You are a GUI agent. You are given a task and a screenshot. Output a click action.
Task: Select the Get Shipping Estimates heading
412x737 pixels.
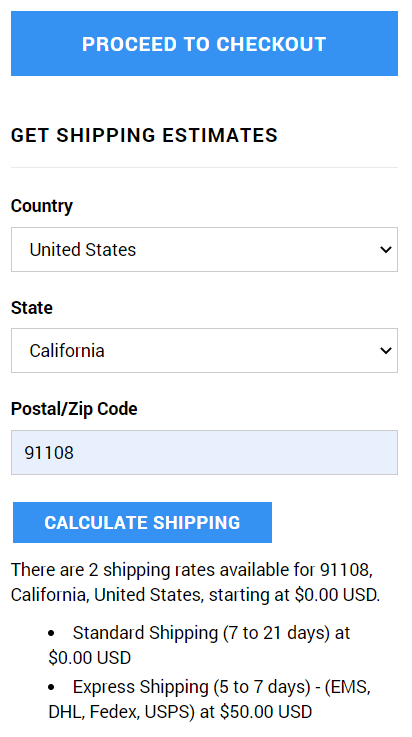144,135
